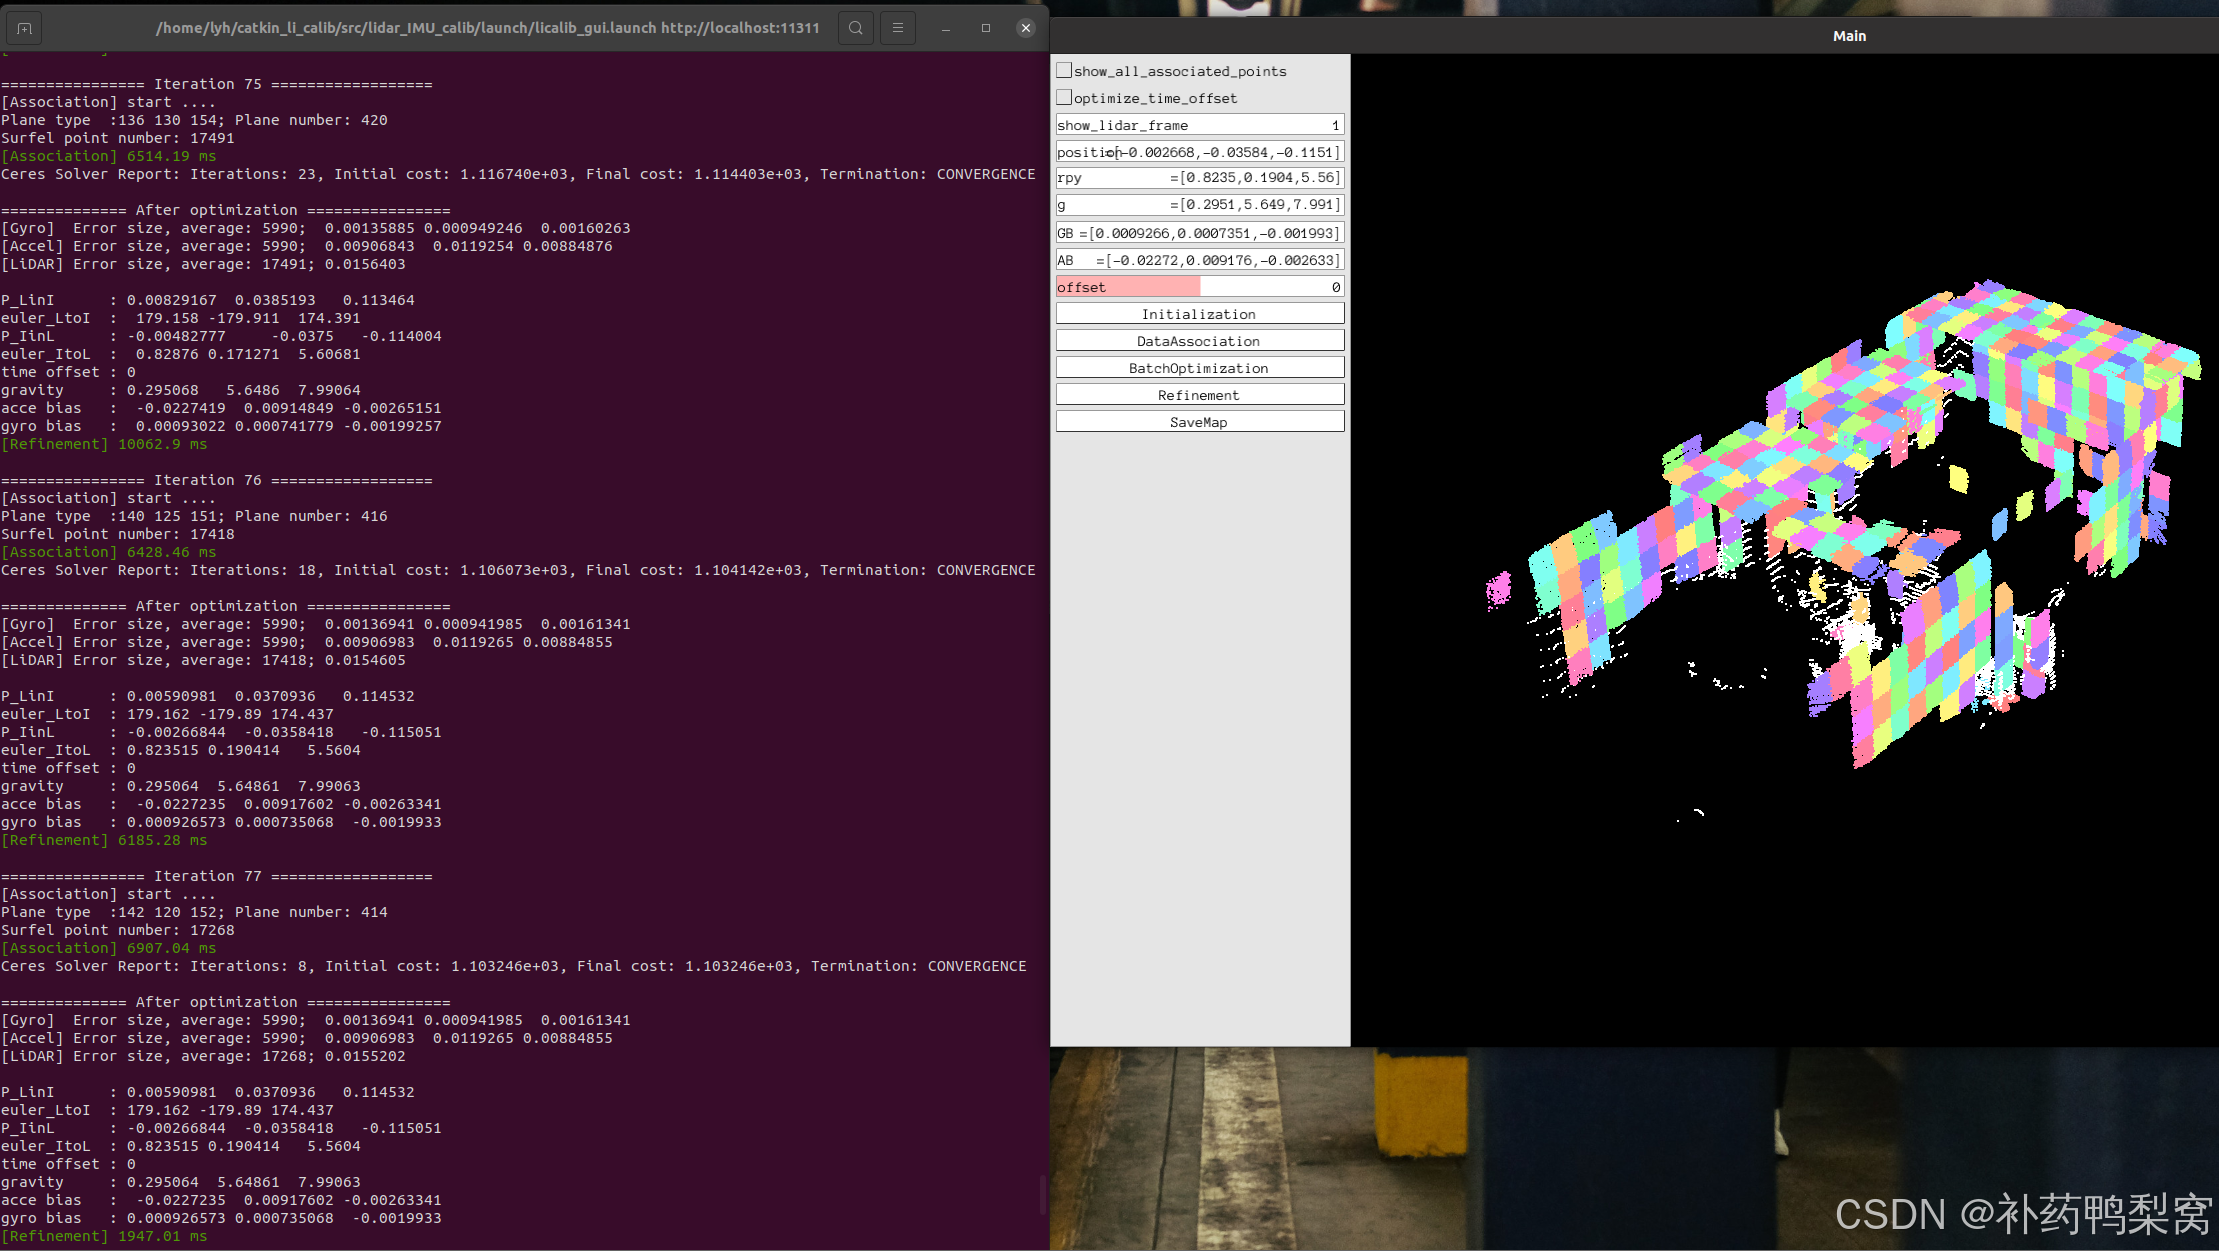Image resolution: width=2219 pixels, height=1251 pixels.
Task: Click the GB gyro bias field
Action: (1199, 233)
